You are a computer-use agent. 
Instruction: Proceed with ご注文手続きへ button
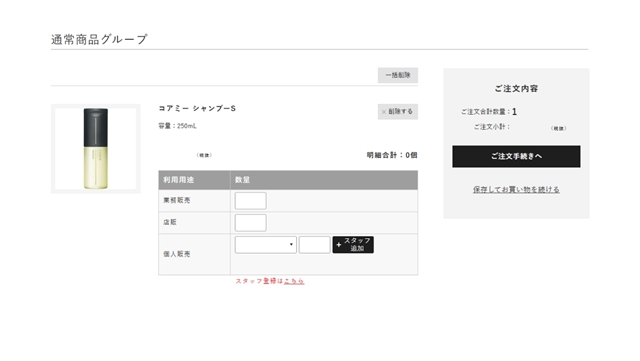click(x=516, y=156)
